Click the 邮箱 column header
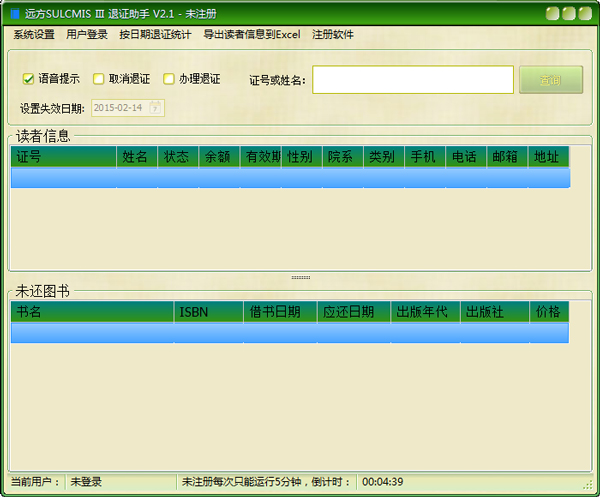Viewport: 600px width, 497px height. pos(508,157)
